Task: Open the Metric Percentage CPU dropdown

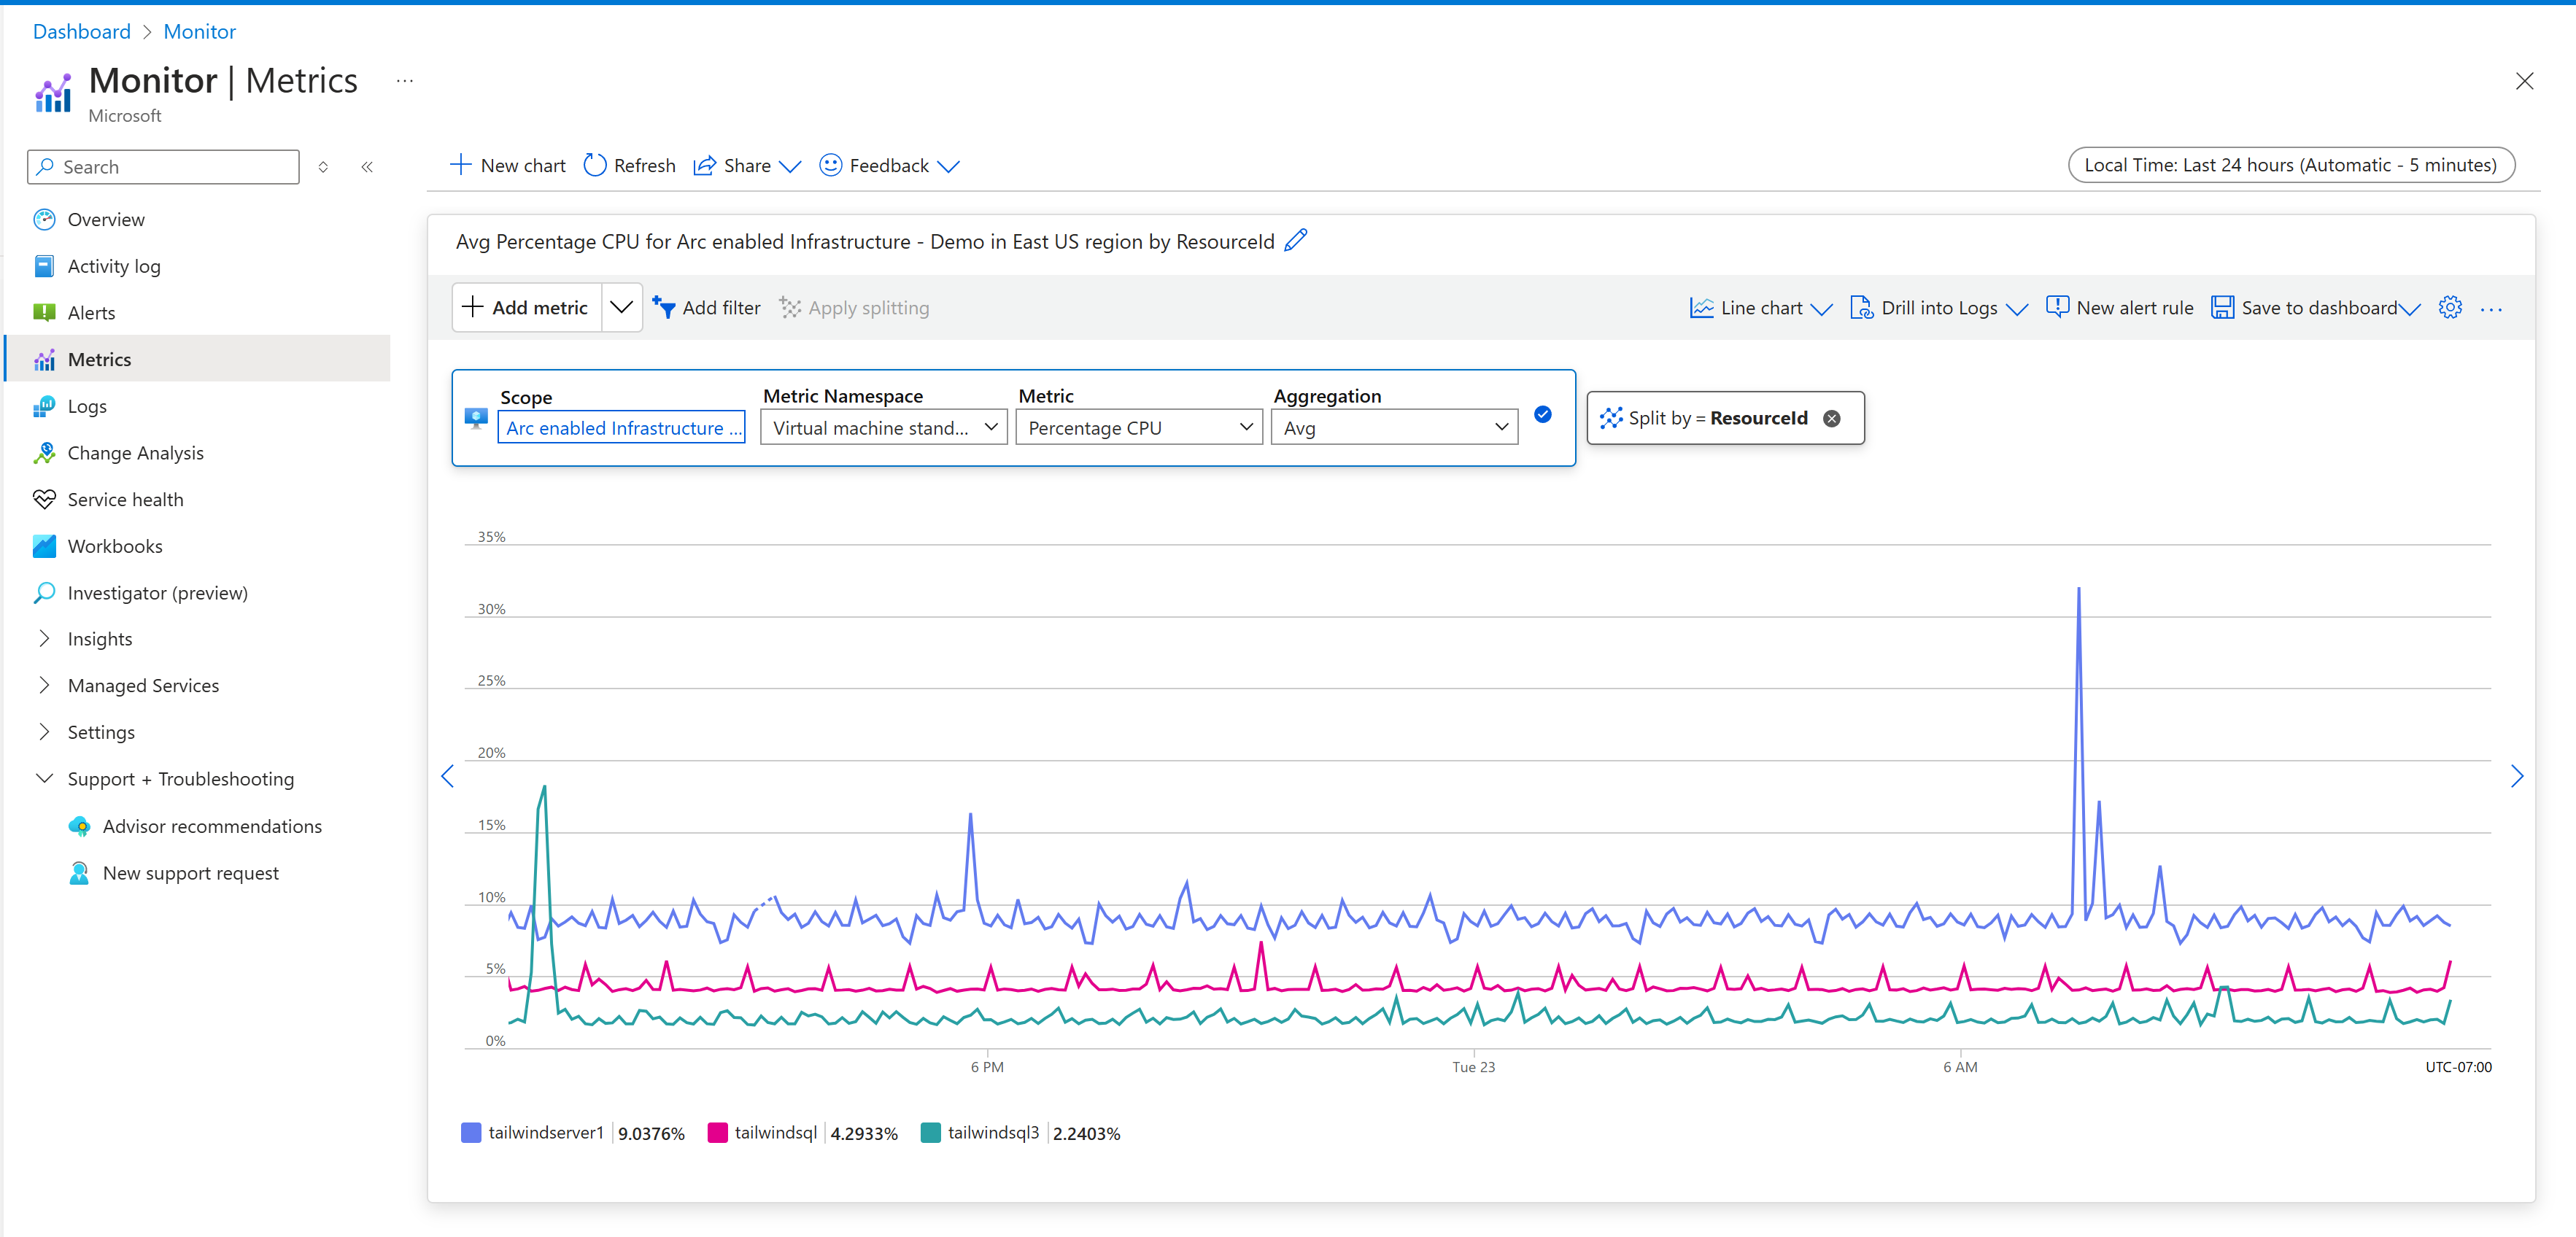Action: 1138,428
